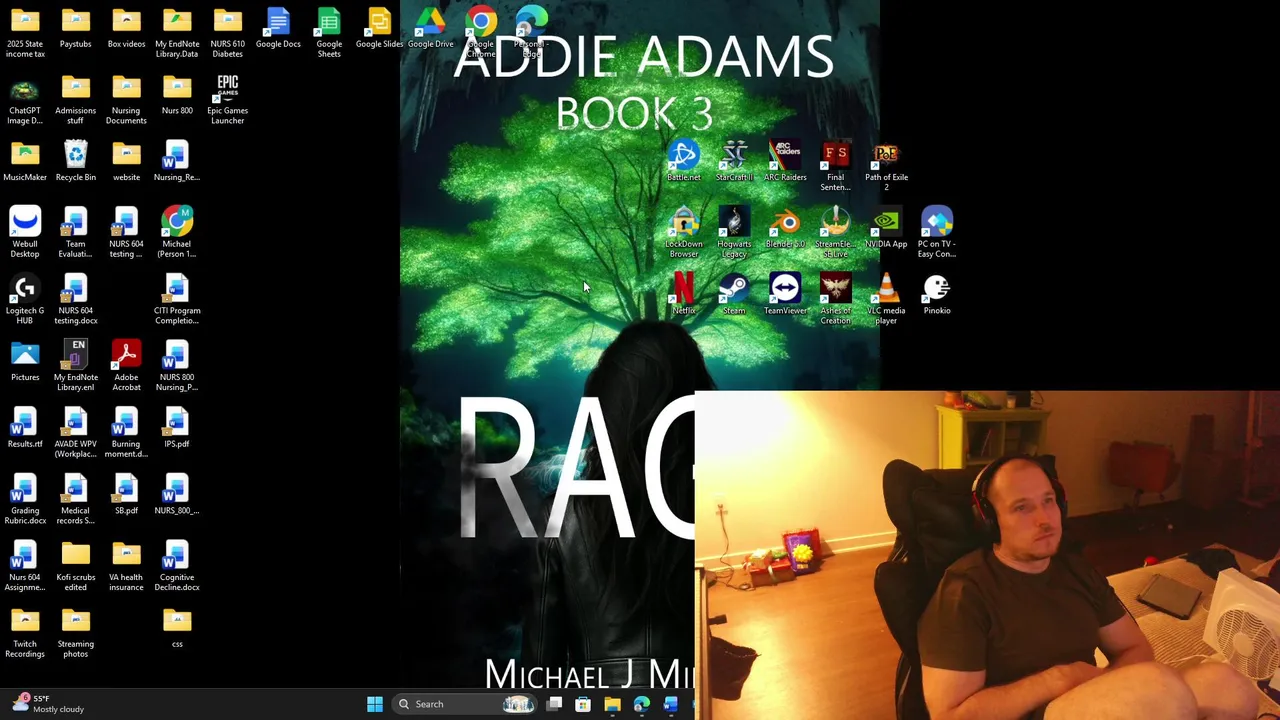Launch Hogwarts Legacy
The width and height of the screenshot is (1280, 720).
pyautogui.click(x=734, y=232)
